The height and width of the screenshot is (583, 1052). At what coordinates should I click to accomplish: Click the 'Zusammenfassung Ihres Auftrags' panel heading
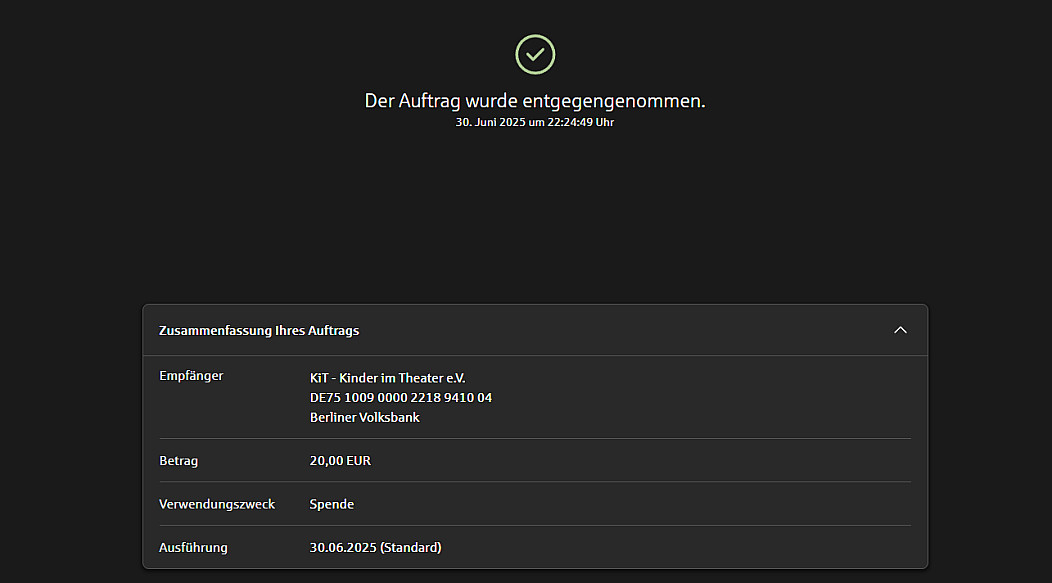pos(259,330)
